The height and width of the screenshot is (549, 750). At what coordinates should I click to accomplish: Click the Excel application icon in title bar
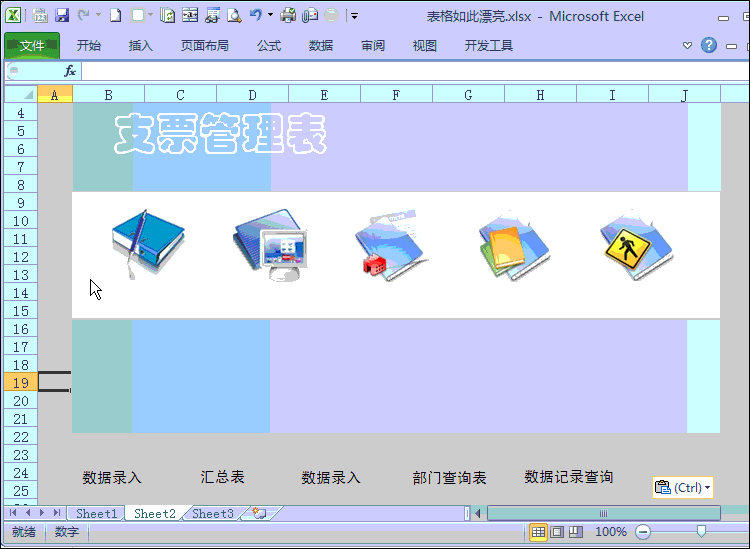point(13,15)
